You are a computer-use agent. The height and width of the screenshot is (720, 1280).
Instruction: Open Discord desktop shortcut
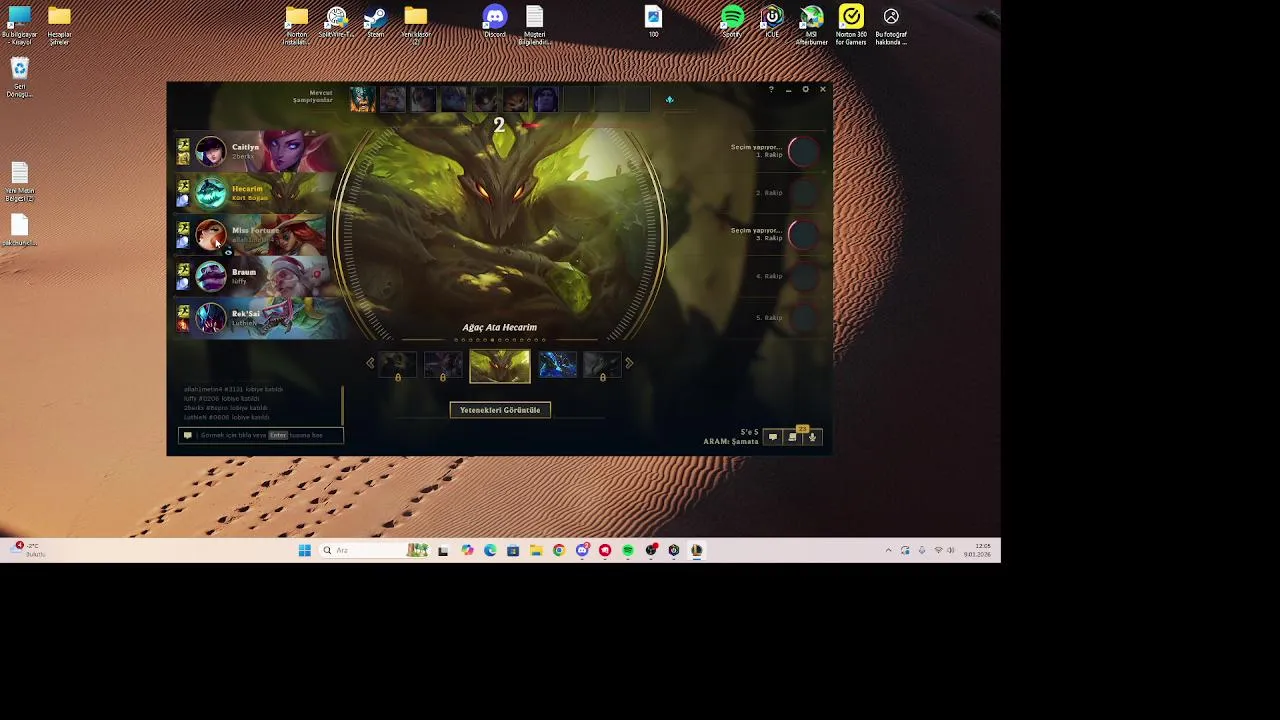pos(495,23)
